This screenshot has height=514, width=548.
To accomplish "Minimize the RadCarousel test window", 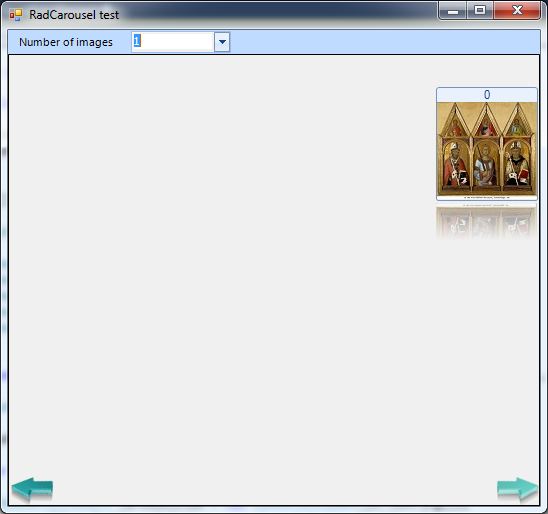I will (453, 11).
